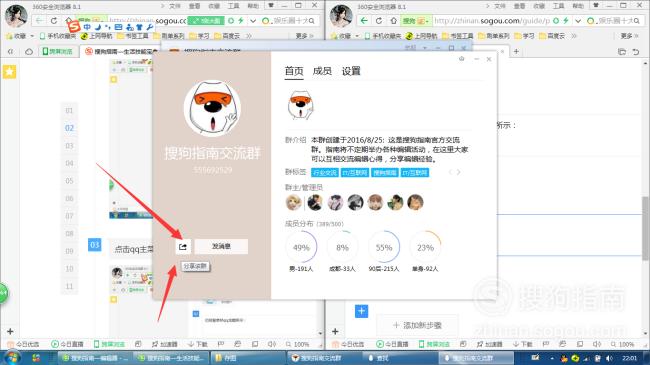Click the skin shirt icon in right browser
The width and height of the screenshot is (650, 365).
596,5
